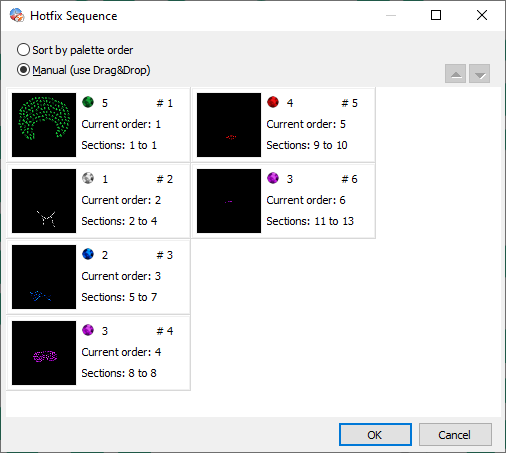
Task: Maximize the Hotfix Sequence window
Action: (x=436, y=15)
